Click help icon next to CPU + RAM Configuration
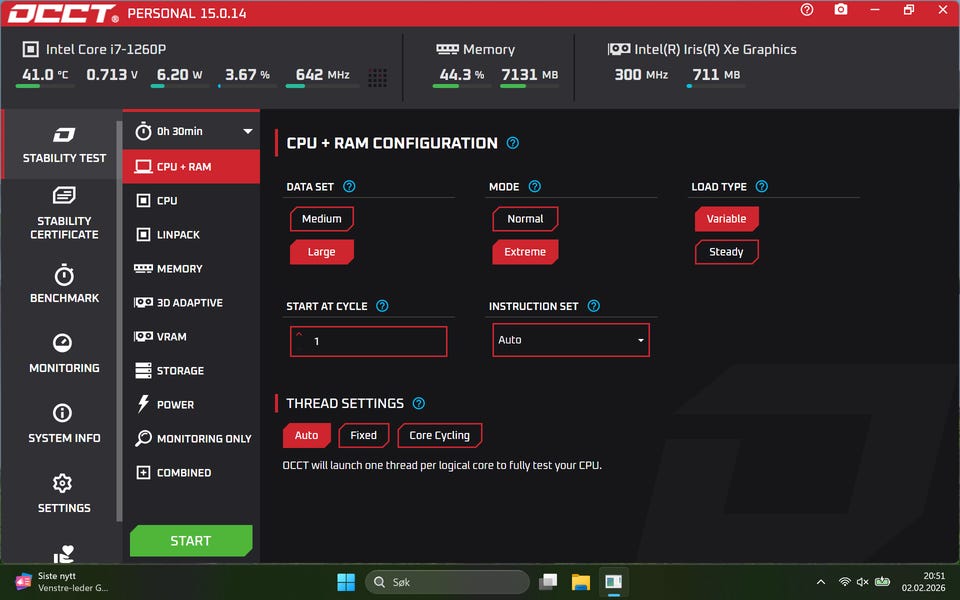The image size is (960, 600). point(512,143)
